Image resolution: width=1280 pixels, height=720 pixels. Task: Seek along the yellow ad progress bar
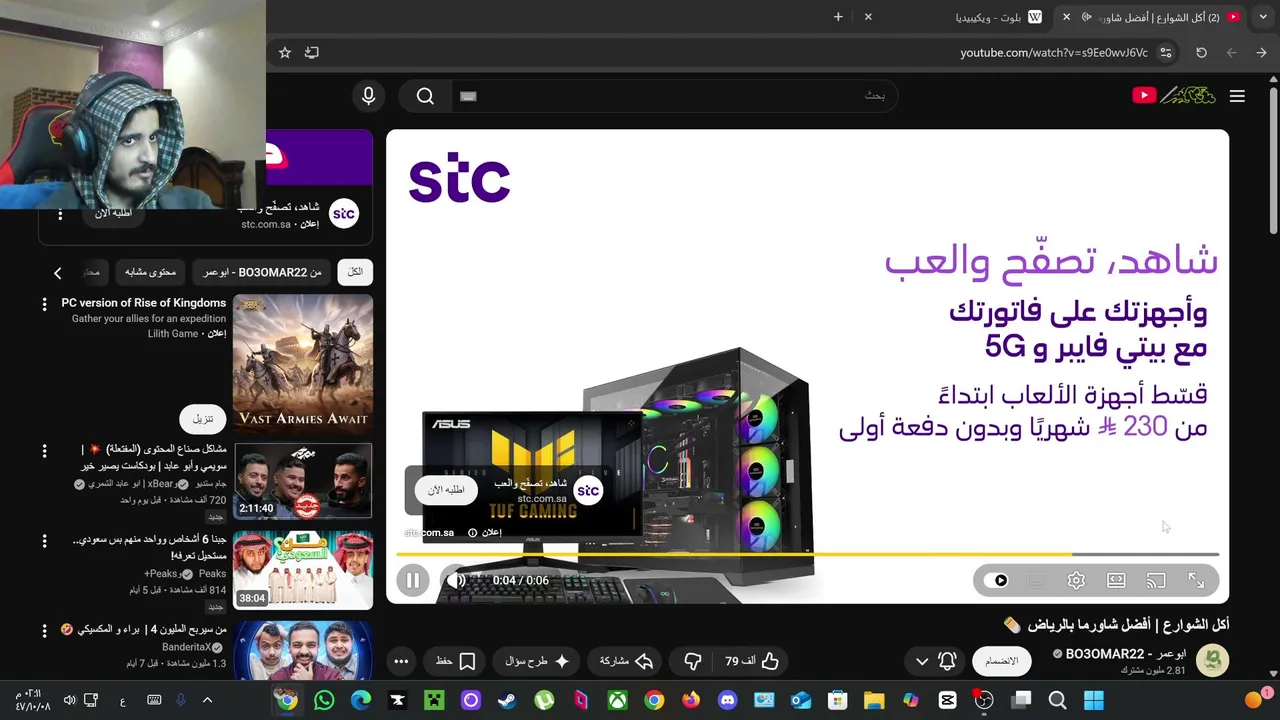click(x=808, y=554)
